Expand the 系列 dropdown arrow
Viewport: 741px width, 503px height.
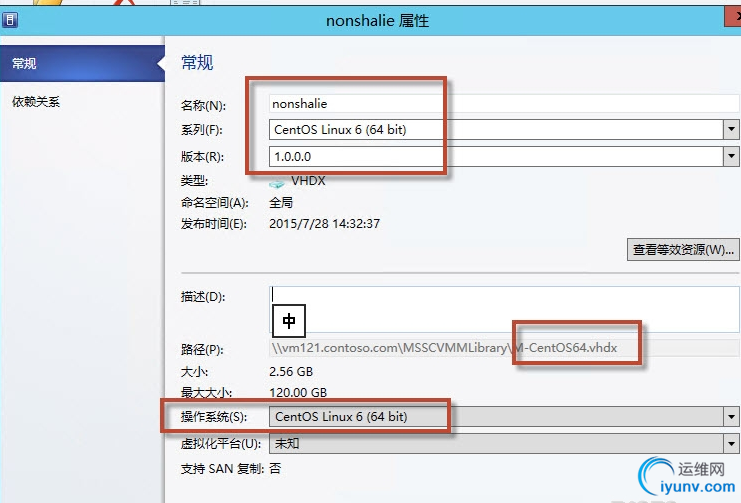tap(731, 130)
